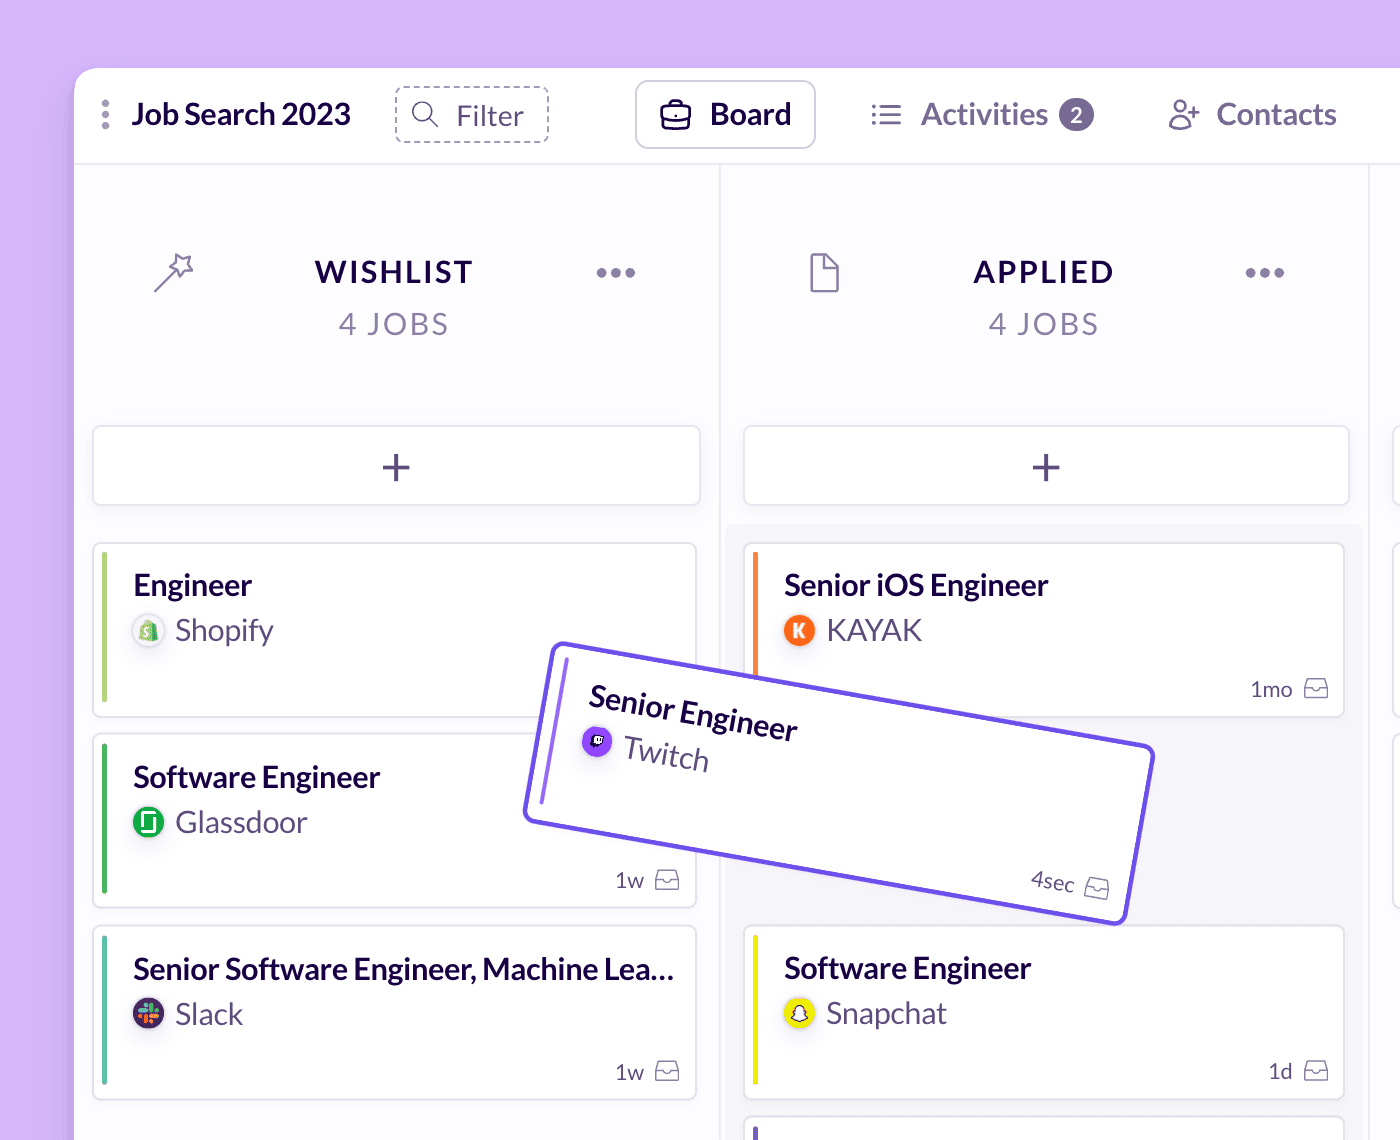Image resolution: width=1400 pixels, height=1140 pixels.
Task: Open the Applied column options menu
Action: (x=1264, y=272)
